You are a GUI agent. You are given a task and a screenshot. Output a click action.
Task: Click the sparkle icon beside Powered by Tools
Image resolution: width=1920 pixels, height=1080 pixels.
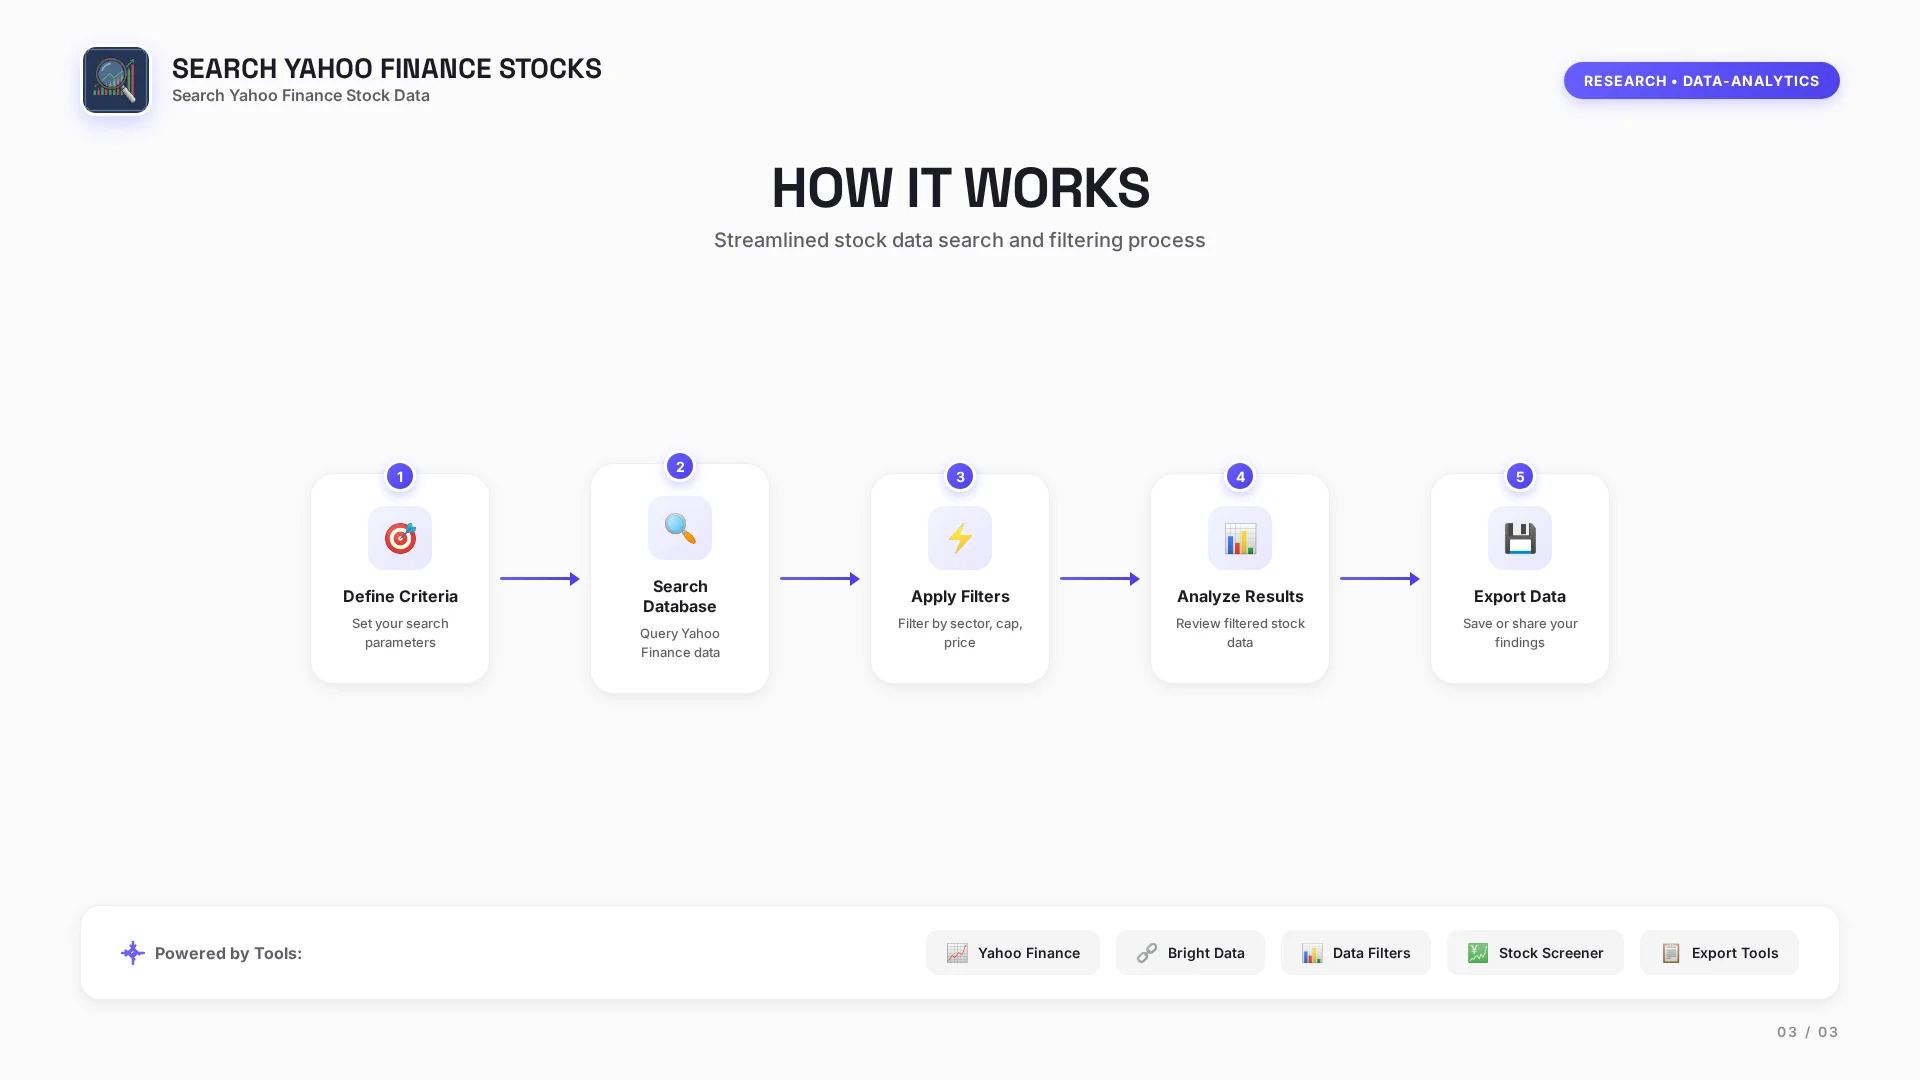(133, 953)
